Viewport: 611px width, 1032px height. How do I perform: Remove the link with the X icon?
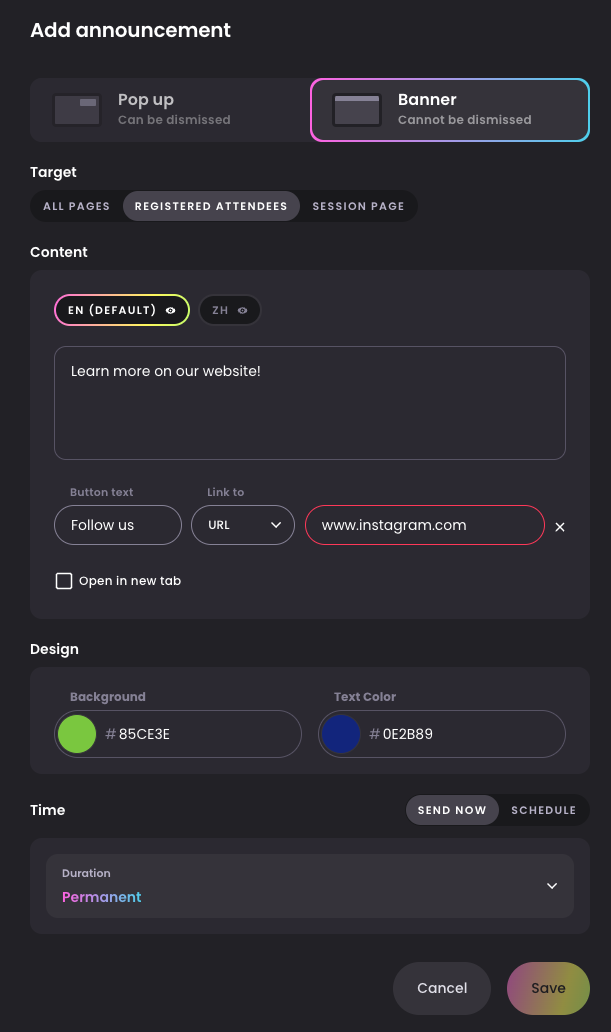pos(560,527)
